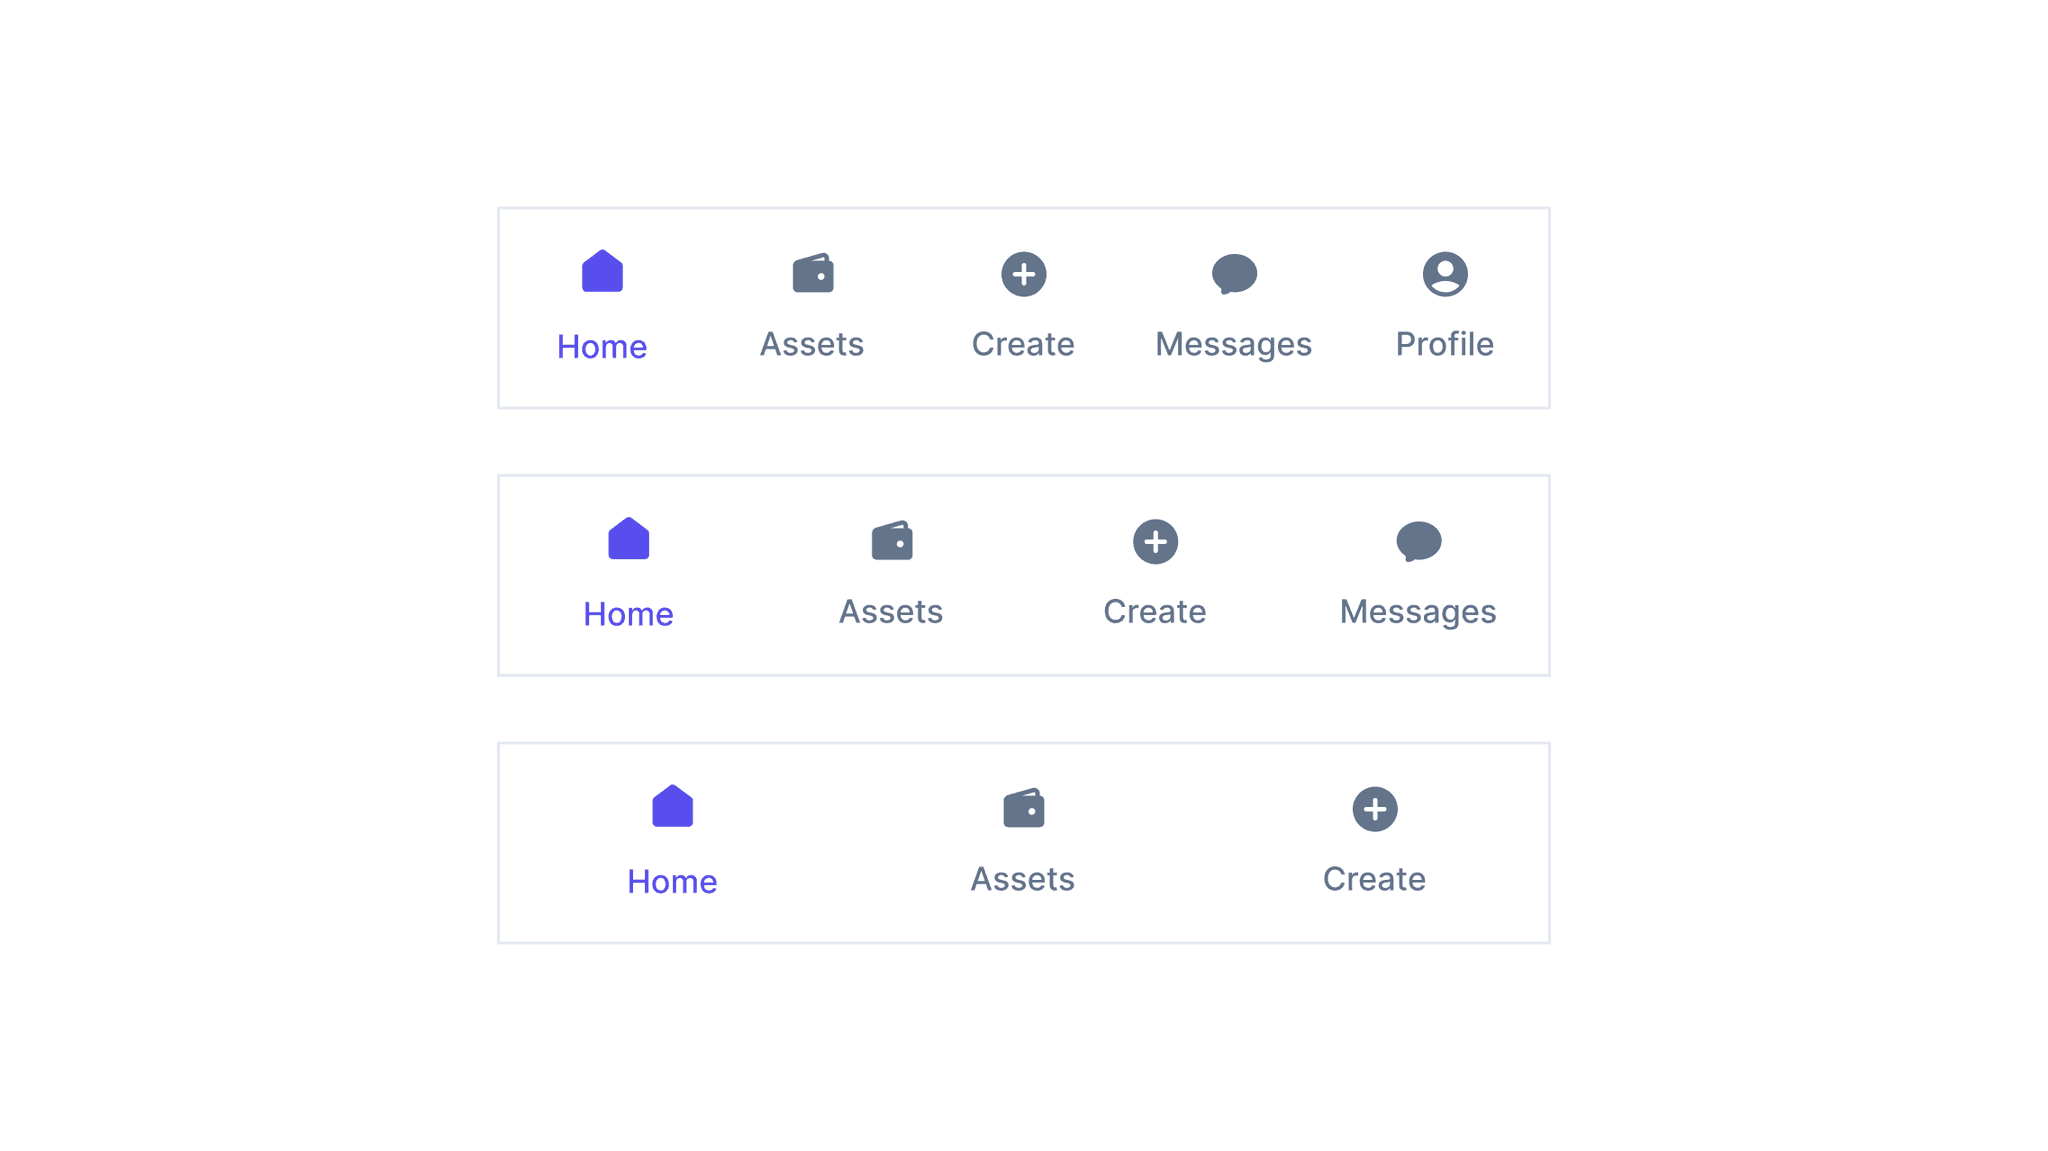Click the plus Create icon in the top bar
Screen dimensions: 2048x1151
point(1022,272)
